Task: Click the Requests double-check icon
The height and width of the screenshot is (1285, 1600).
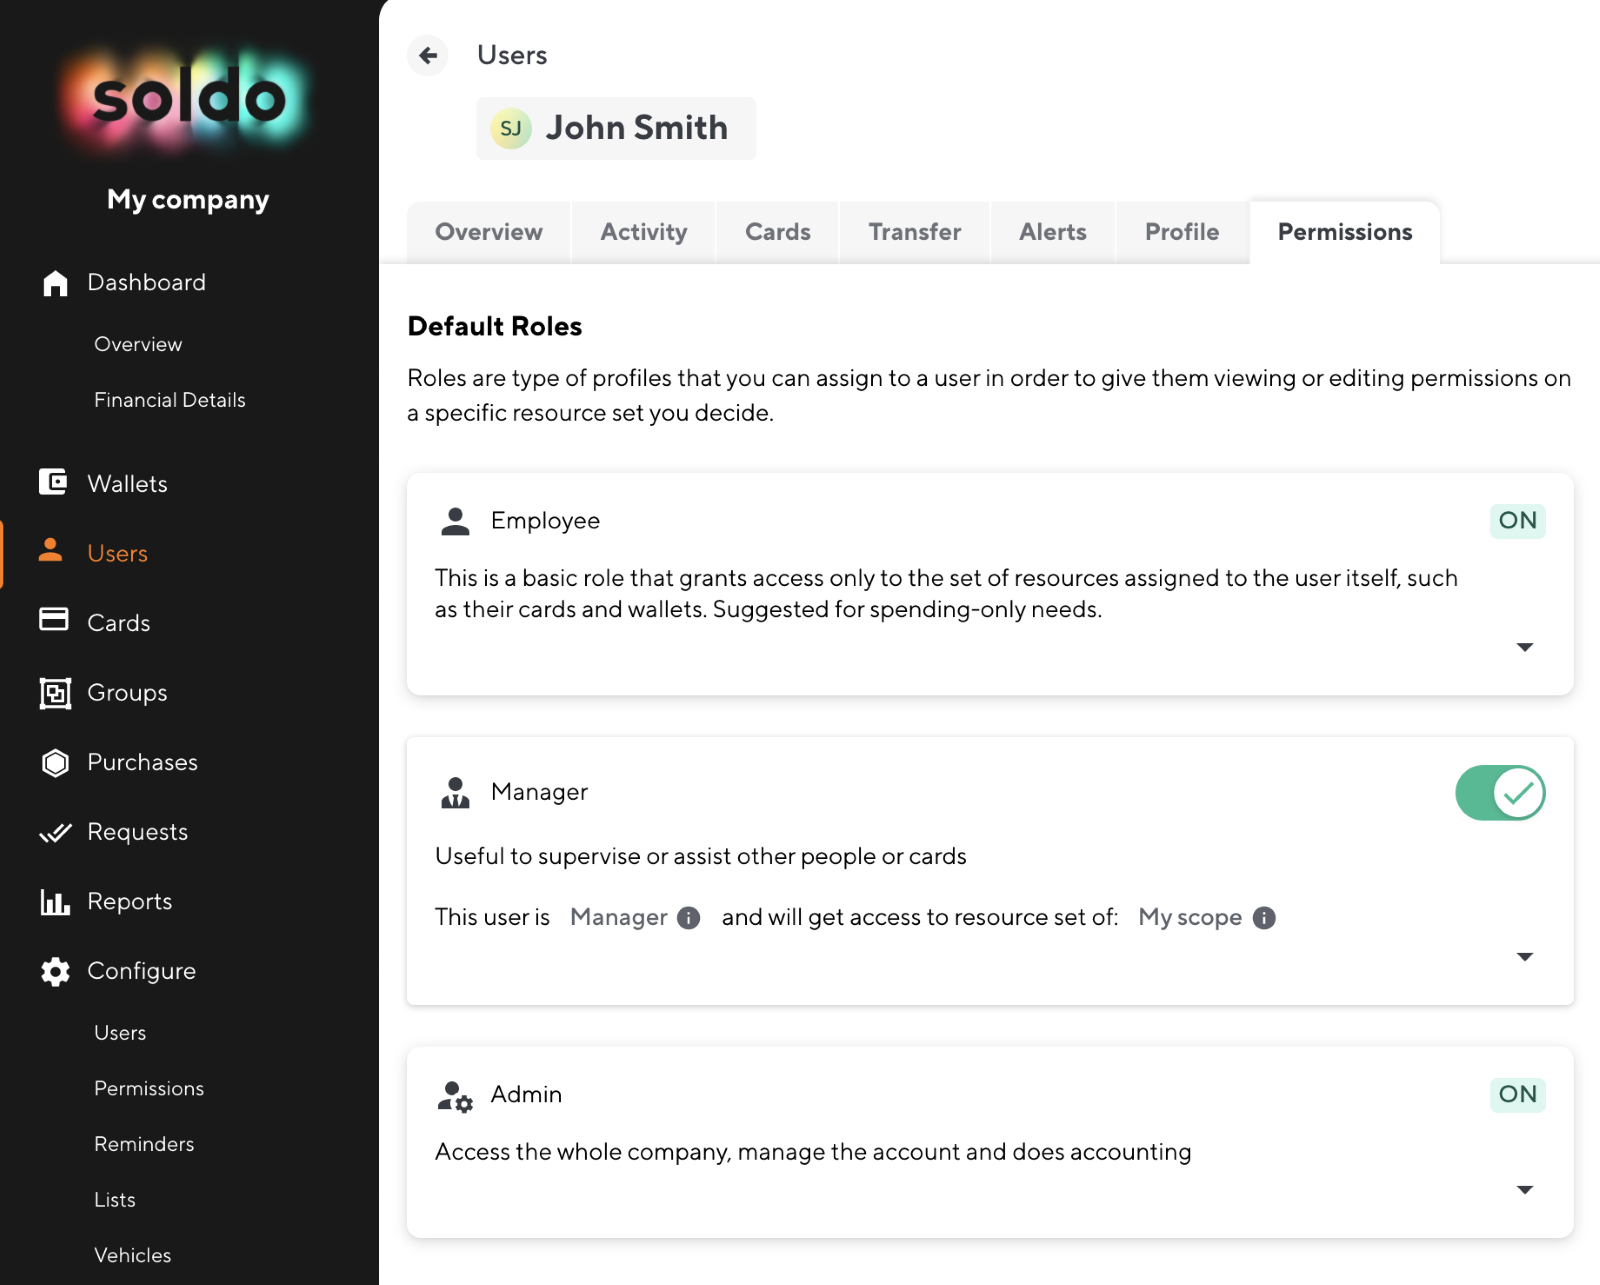Action: click(x=55, y=832)
